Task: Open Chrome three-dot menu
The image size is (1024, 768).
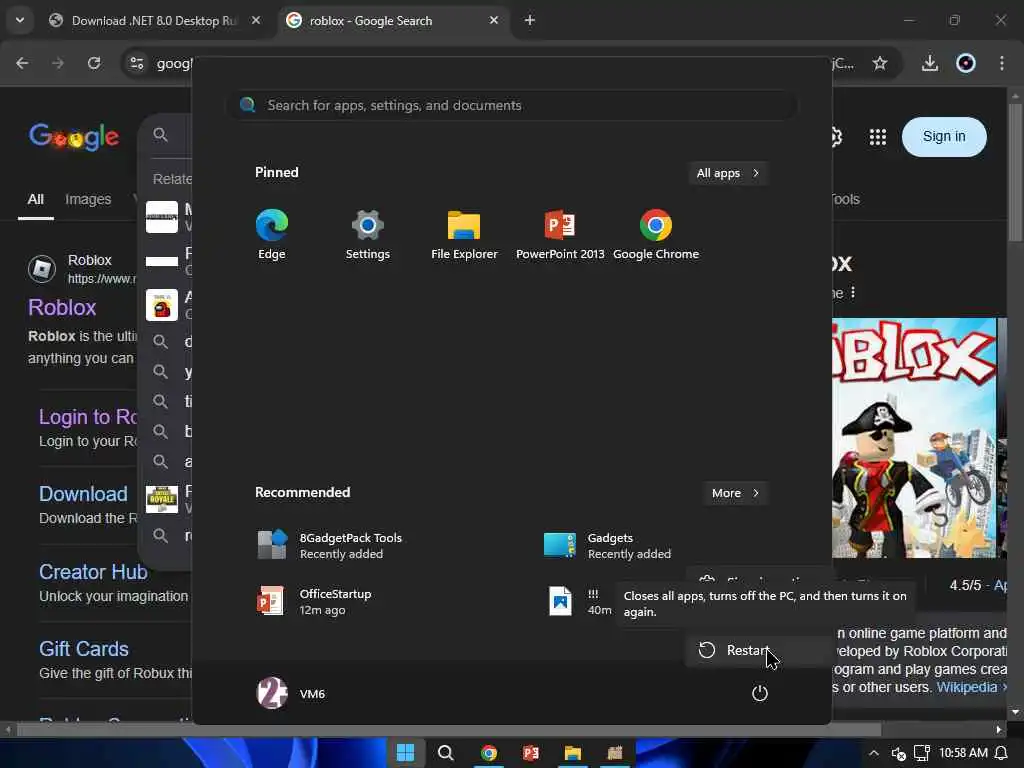Action: 1002,63
